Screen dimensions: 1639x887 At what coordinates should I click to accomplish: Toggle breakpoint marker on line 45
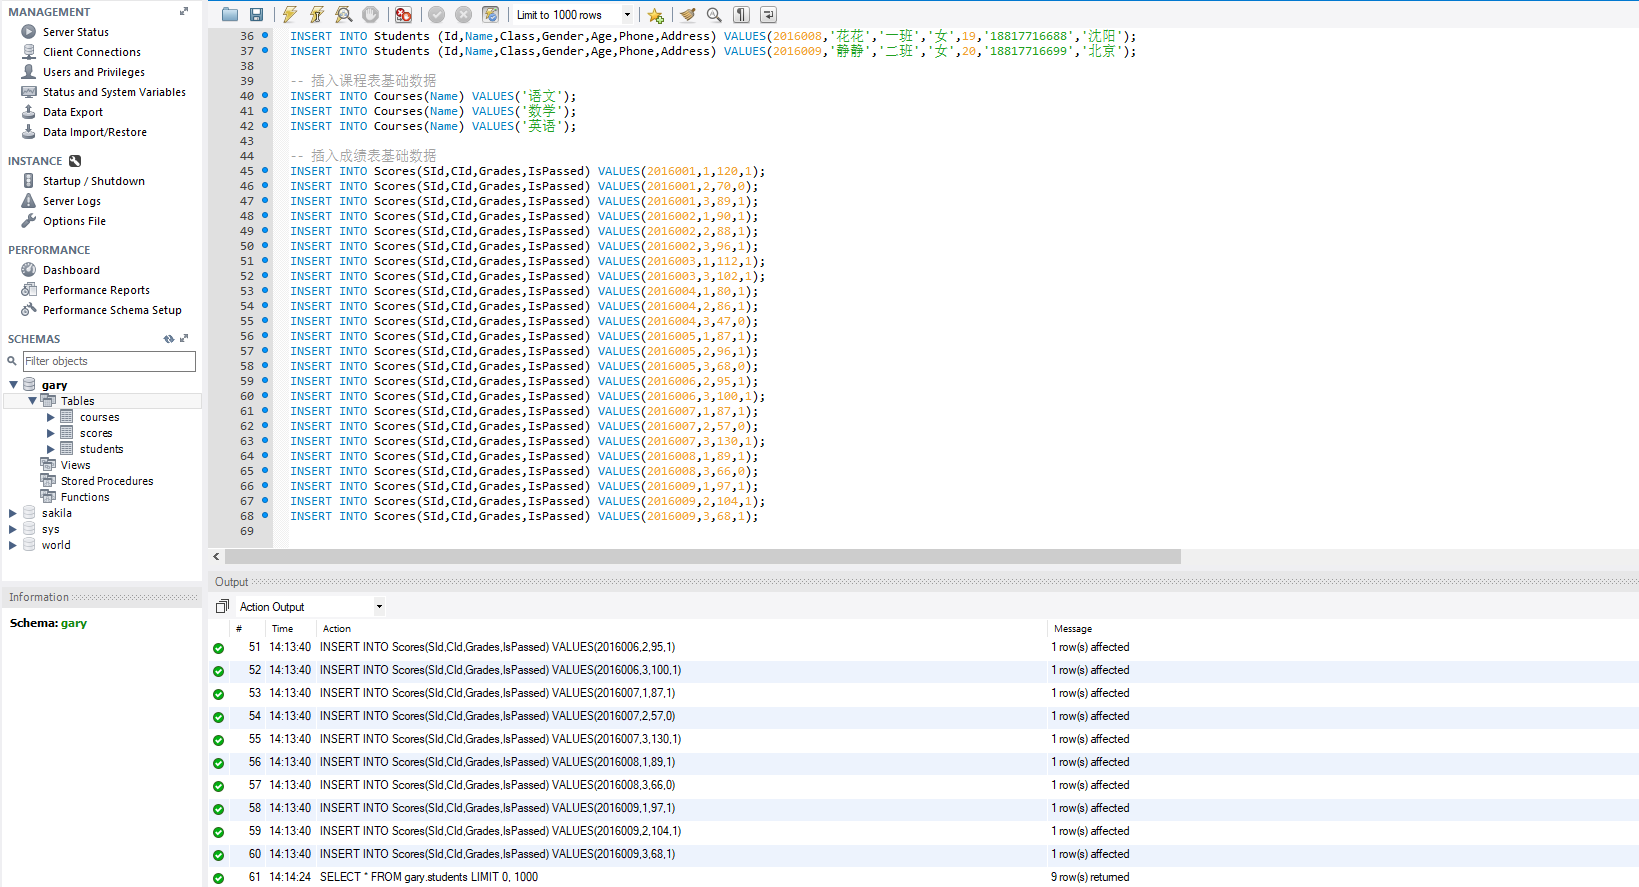265,171
